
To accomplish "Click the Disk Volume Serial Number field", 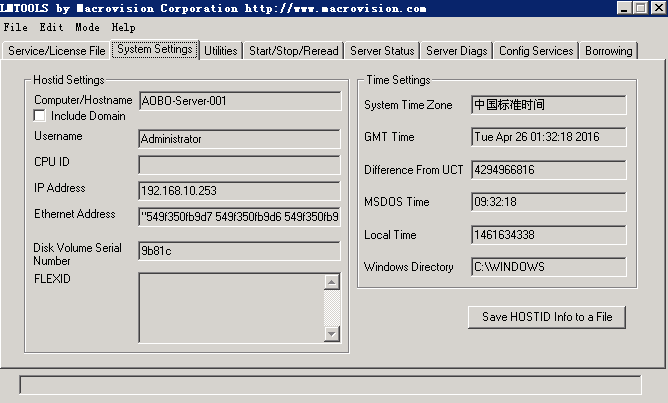I will click(239, 251).
